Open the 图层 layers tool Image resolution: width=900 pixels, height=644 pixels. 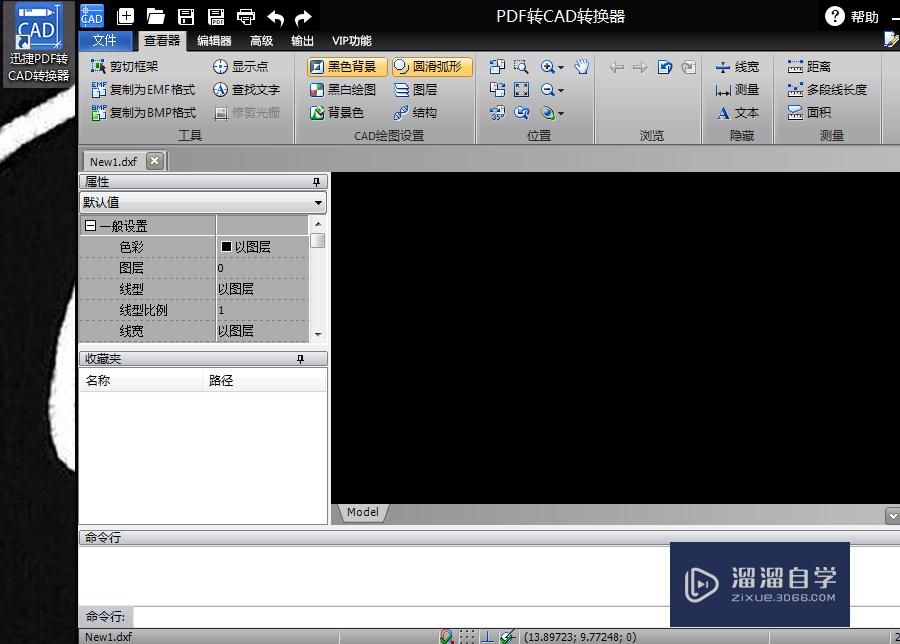[x=416, y=90]
